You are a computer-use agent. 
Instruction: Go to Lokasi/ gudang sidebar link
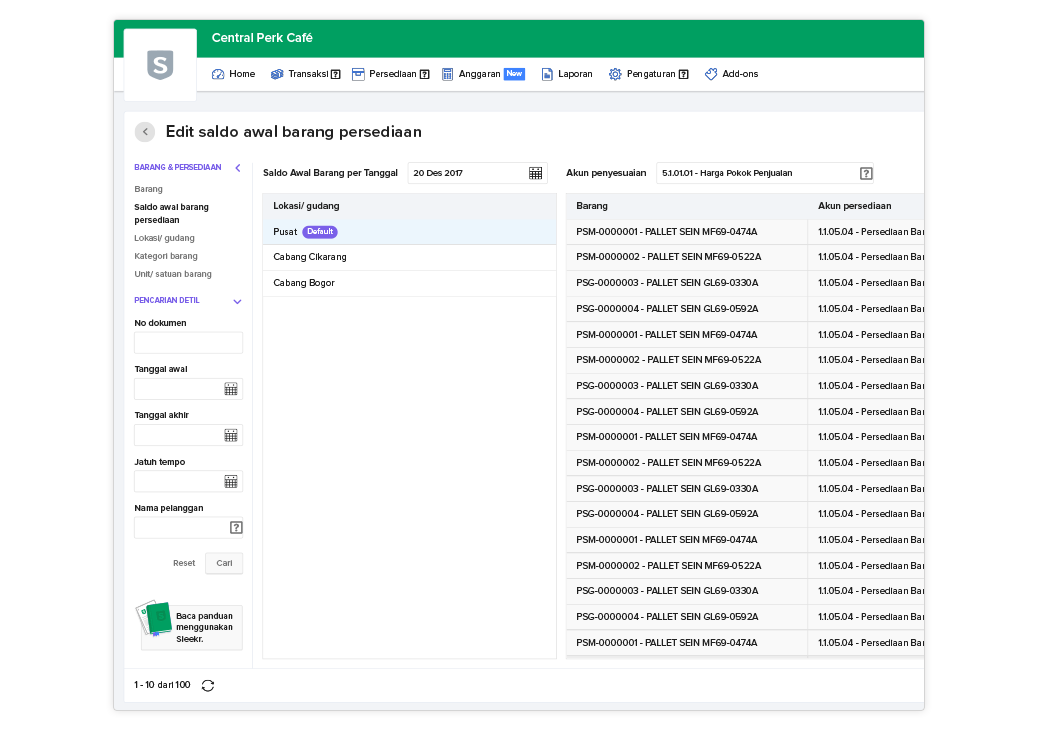pyautogui.click(x=164, y=238)
